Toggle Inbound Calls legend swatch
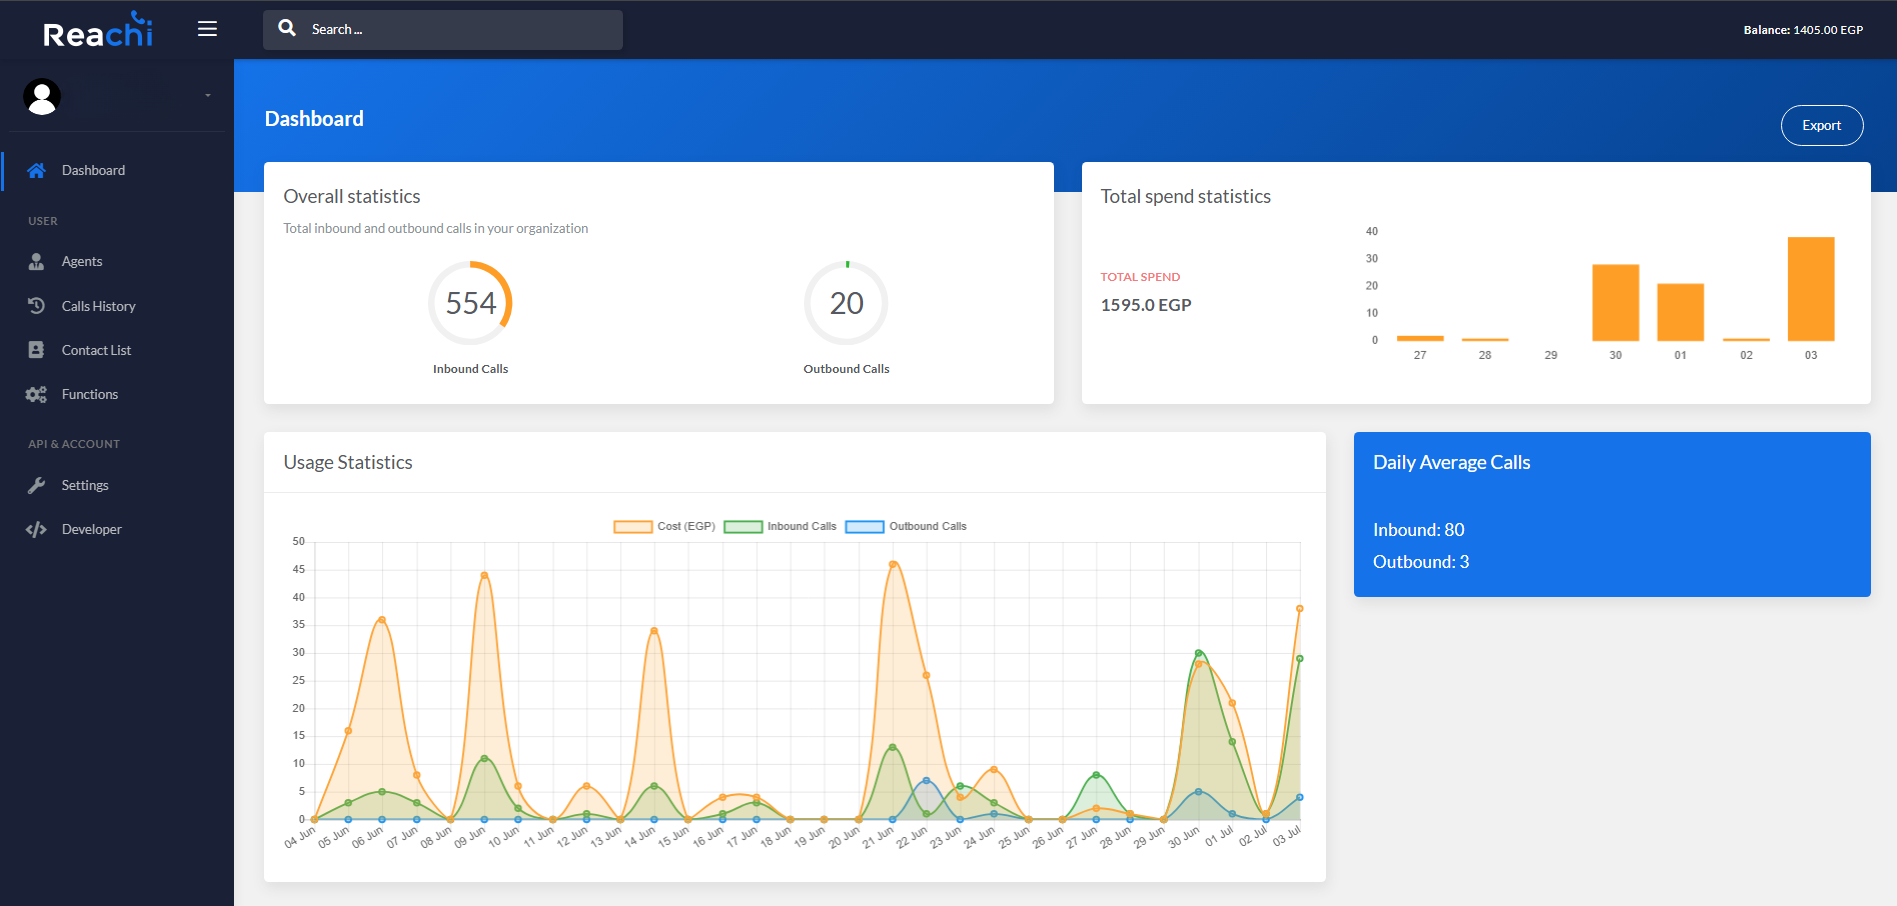 (743, 526)
